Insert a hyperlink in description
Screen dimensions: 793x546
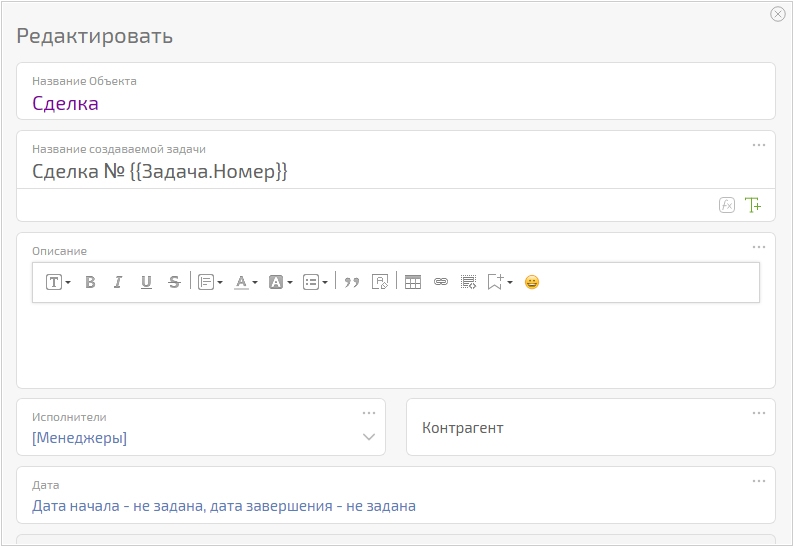[x=440, y=282]
